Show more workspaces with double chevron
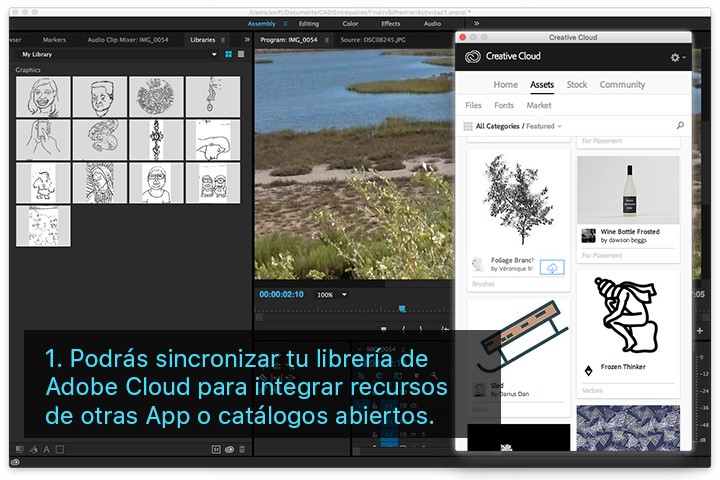This screenshot has width=720, height=480. [477, 23]
